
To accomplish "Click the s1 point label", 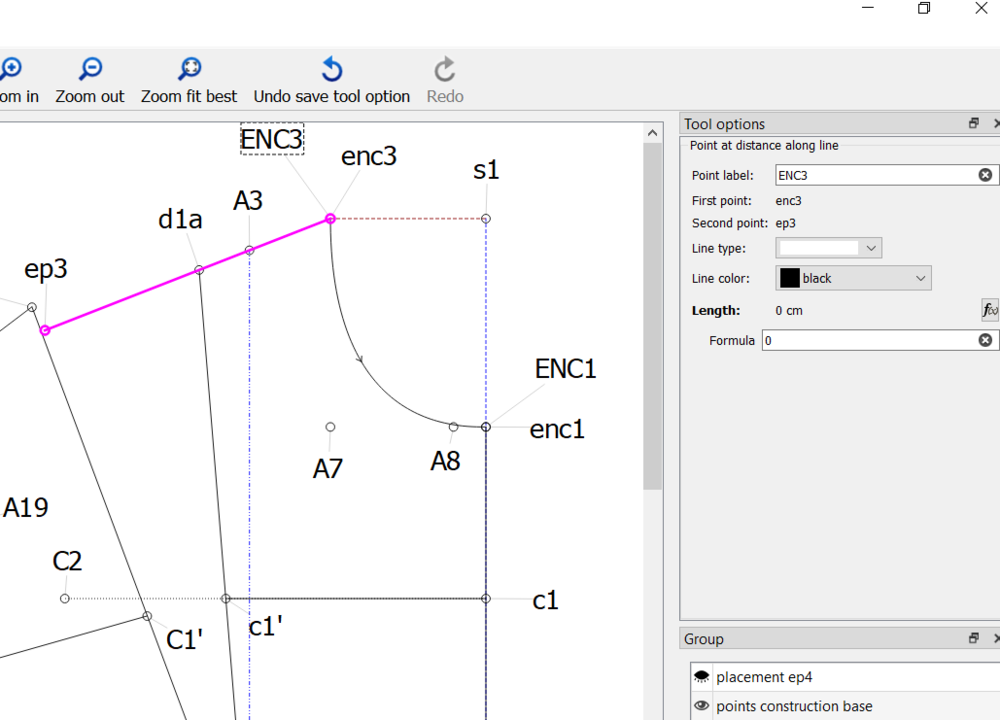I will (486, 170).
